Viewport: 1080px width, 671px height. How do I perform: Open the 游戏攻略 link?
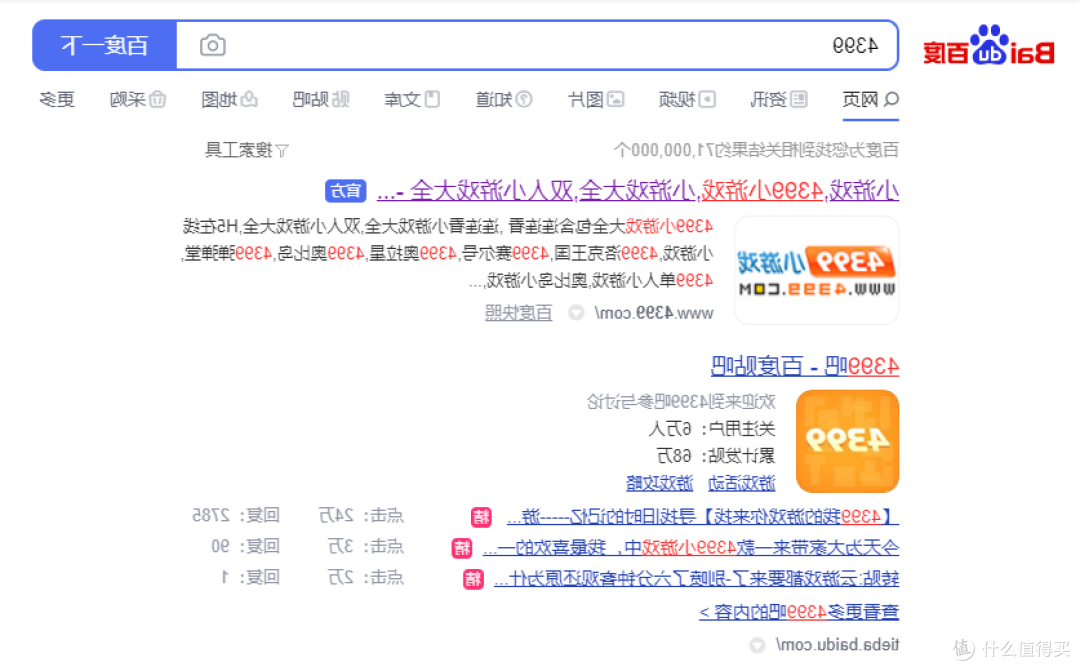(x=659, y=484)
